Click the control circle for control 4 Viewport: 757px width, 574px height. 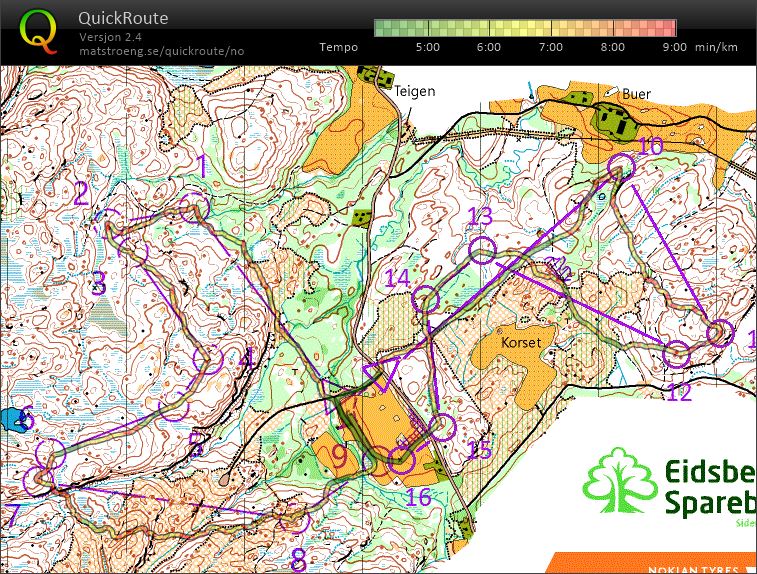tap(208, 359)
